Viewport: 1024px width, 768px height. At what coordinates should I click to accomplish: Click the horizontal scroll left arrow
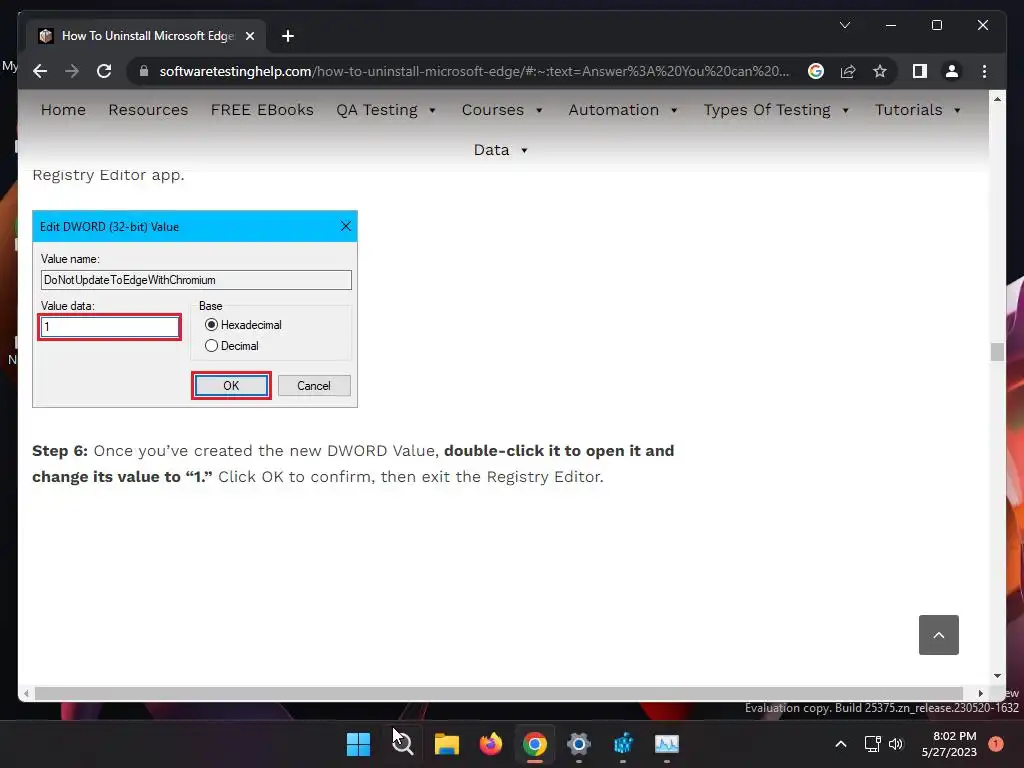click(26, 694)
